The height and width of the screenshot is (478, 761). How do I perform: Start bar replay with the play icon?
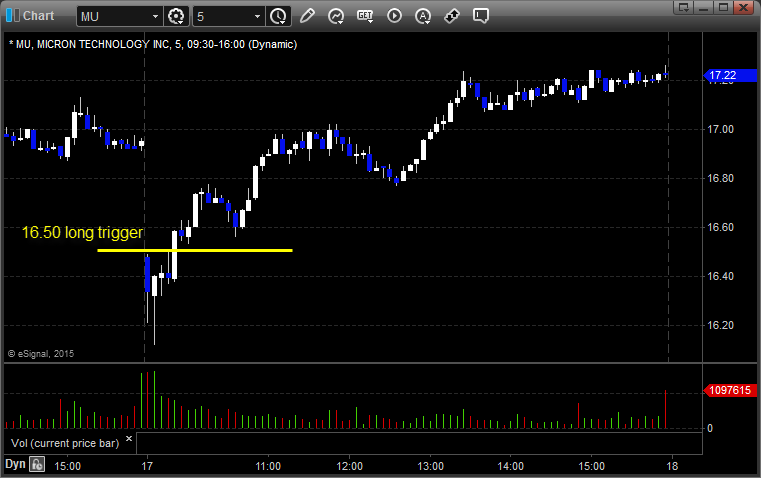pyautogui.click(x=394, y=16)
